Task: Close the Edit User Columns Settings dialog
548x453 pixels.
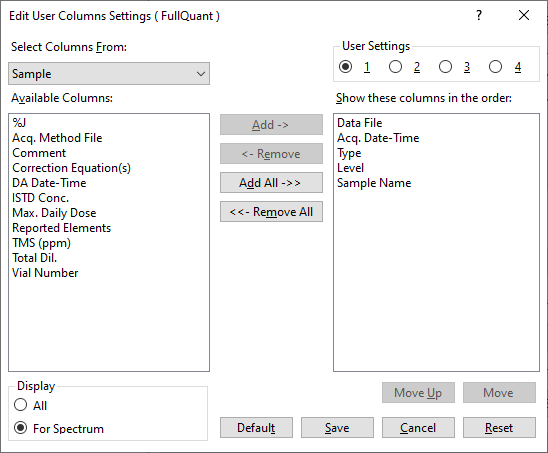Action: pyautogui.click(x=524, y=15)
